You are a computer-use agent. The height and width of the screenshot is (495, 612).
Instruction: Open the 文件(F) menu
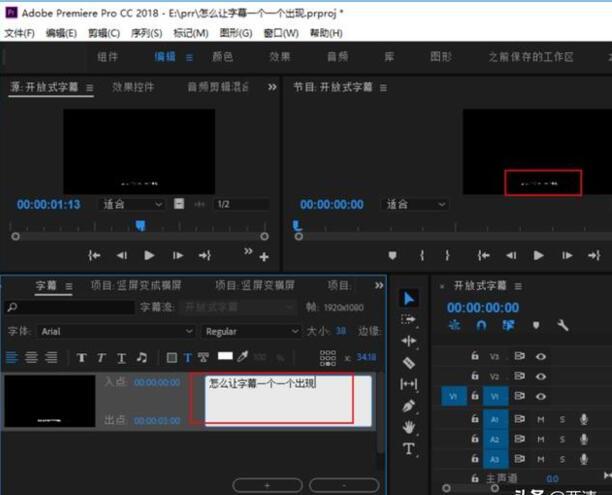[20, 33]
